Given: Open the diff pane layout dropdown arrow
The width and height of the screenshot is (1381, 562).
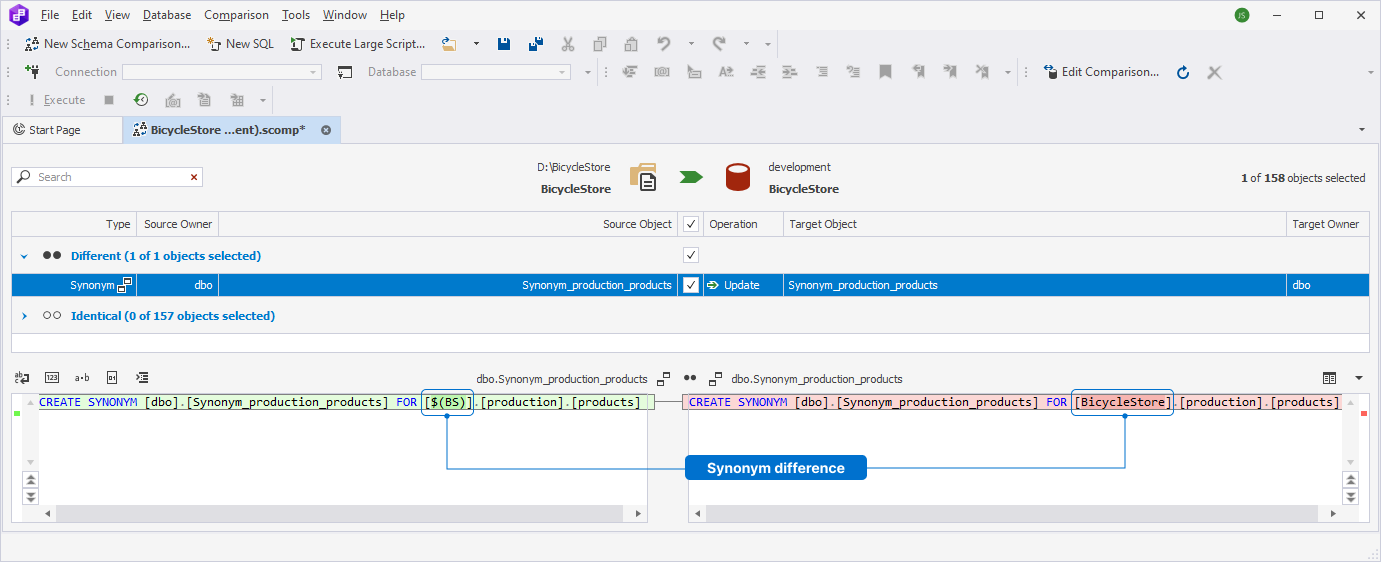Looking at the screenshot, I should point(1358,378).
